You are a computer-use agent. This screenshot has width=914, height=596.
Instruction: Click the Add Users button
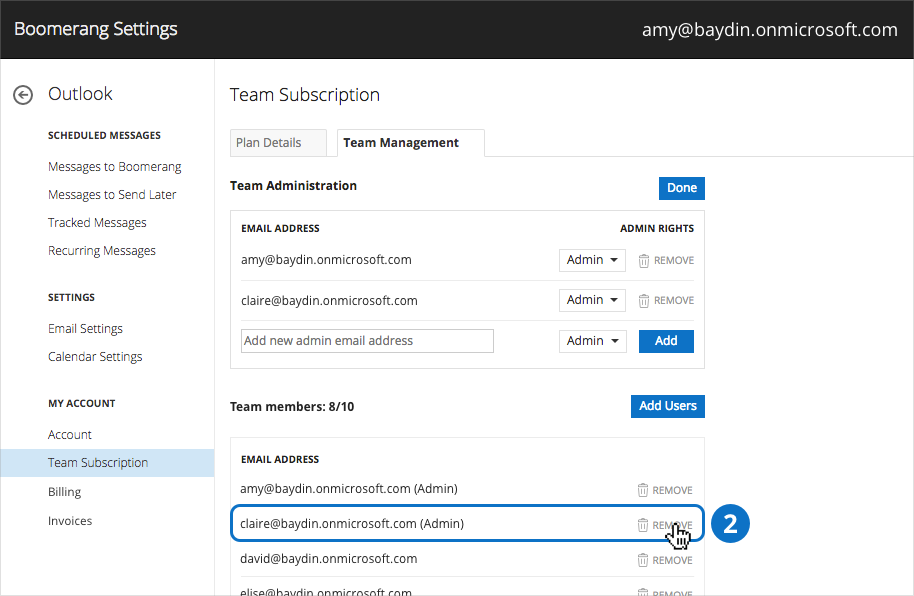coord(667,406)
